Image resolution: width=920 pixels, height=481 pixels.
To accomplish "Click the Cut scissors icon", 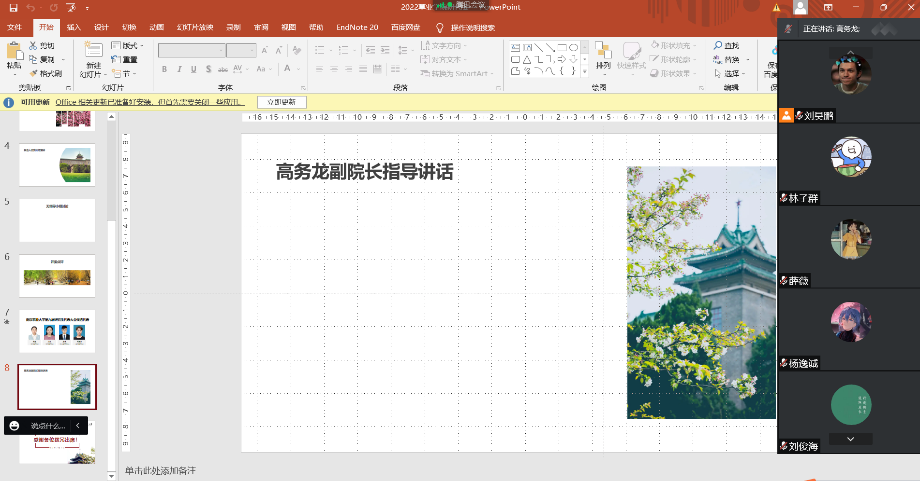I will [x=33, y=46].
